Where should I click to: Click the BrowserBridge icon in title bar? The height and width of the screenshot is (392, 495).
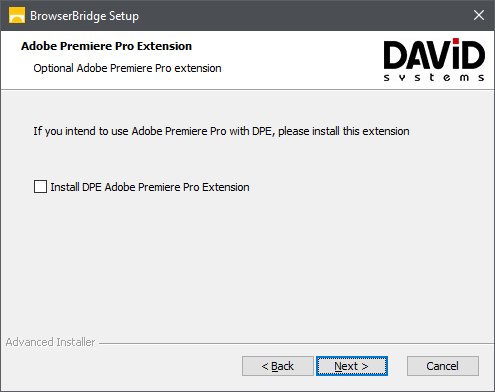17,15
